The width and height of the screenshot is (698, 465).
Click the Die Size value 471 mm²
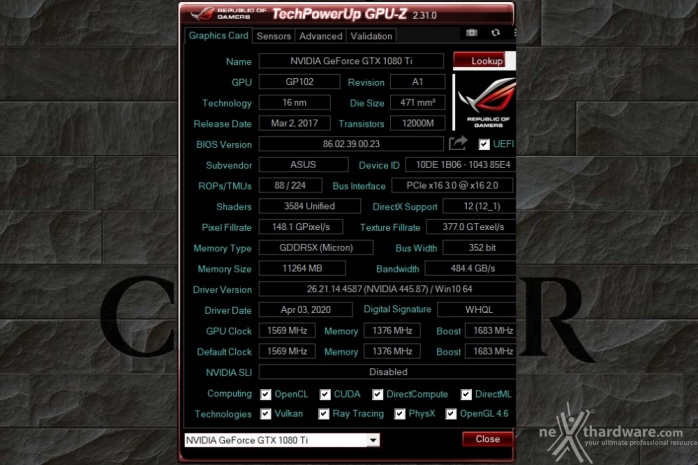click(418, 102)
